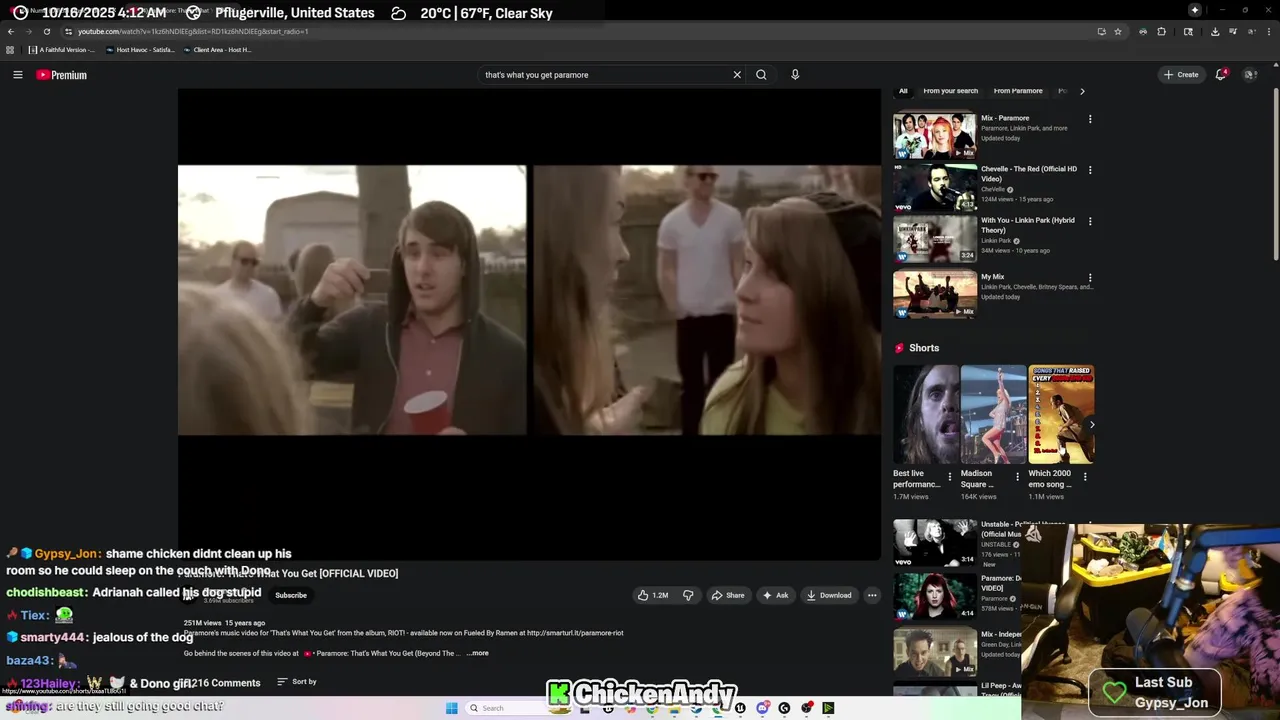Select 'From your search' filter chip
This screenshot has height=720, width=1280.
pos(950,91)
